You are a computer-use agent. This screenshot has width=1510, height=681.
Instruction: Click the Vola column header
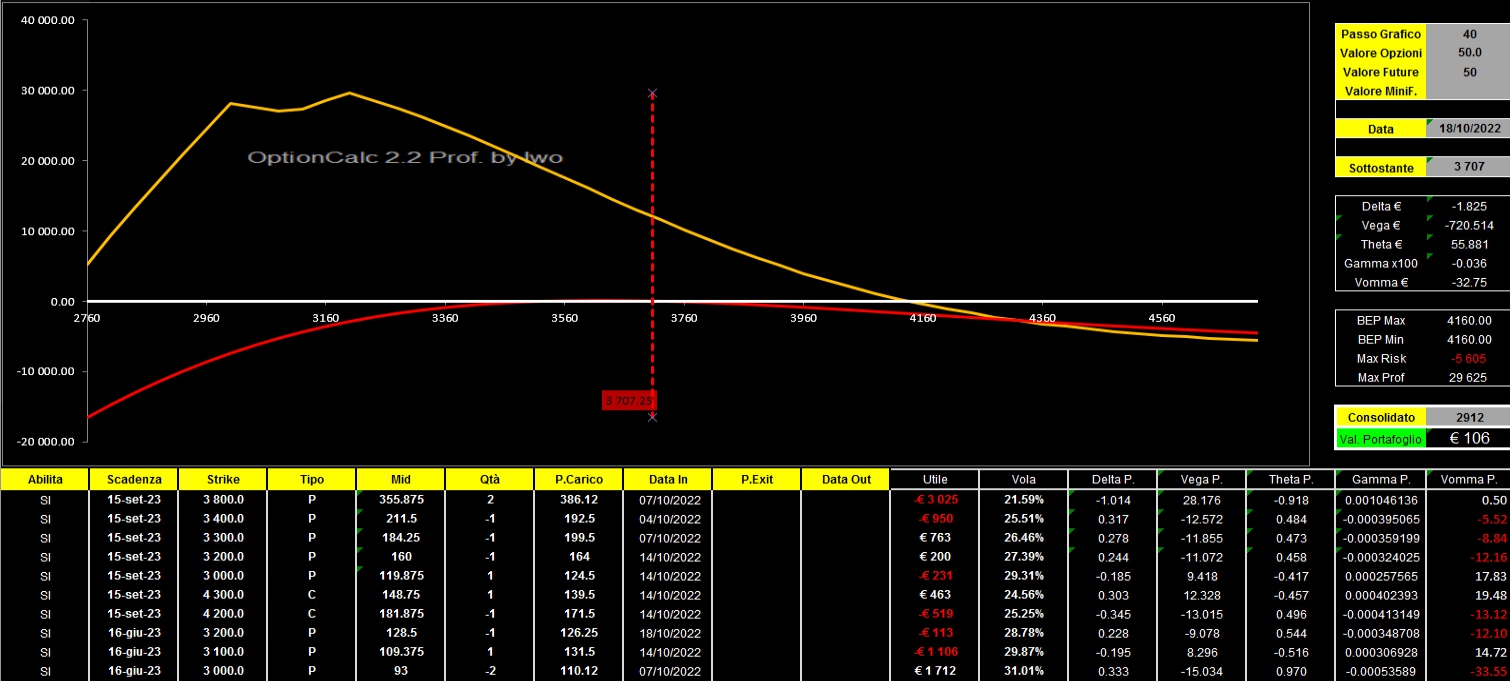coord(1024,479)
